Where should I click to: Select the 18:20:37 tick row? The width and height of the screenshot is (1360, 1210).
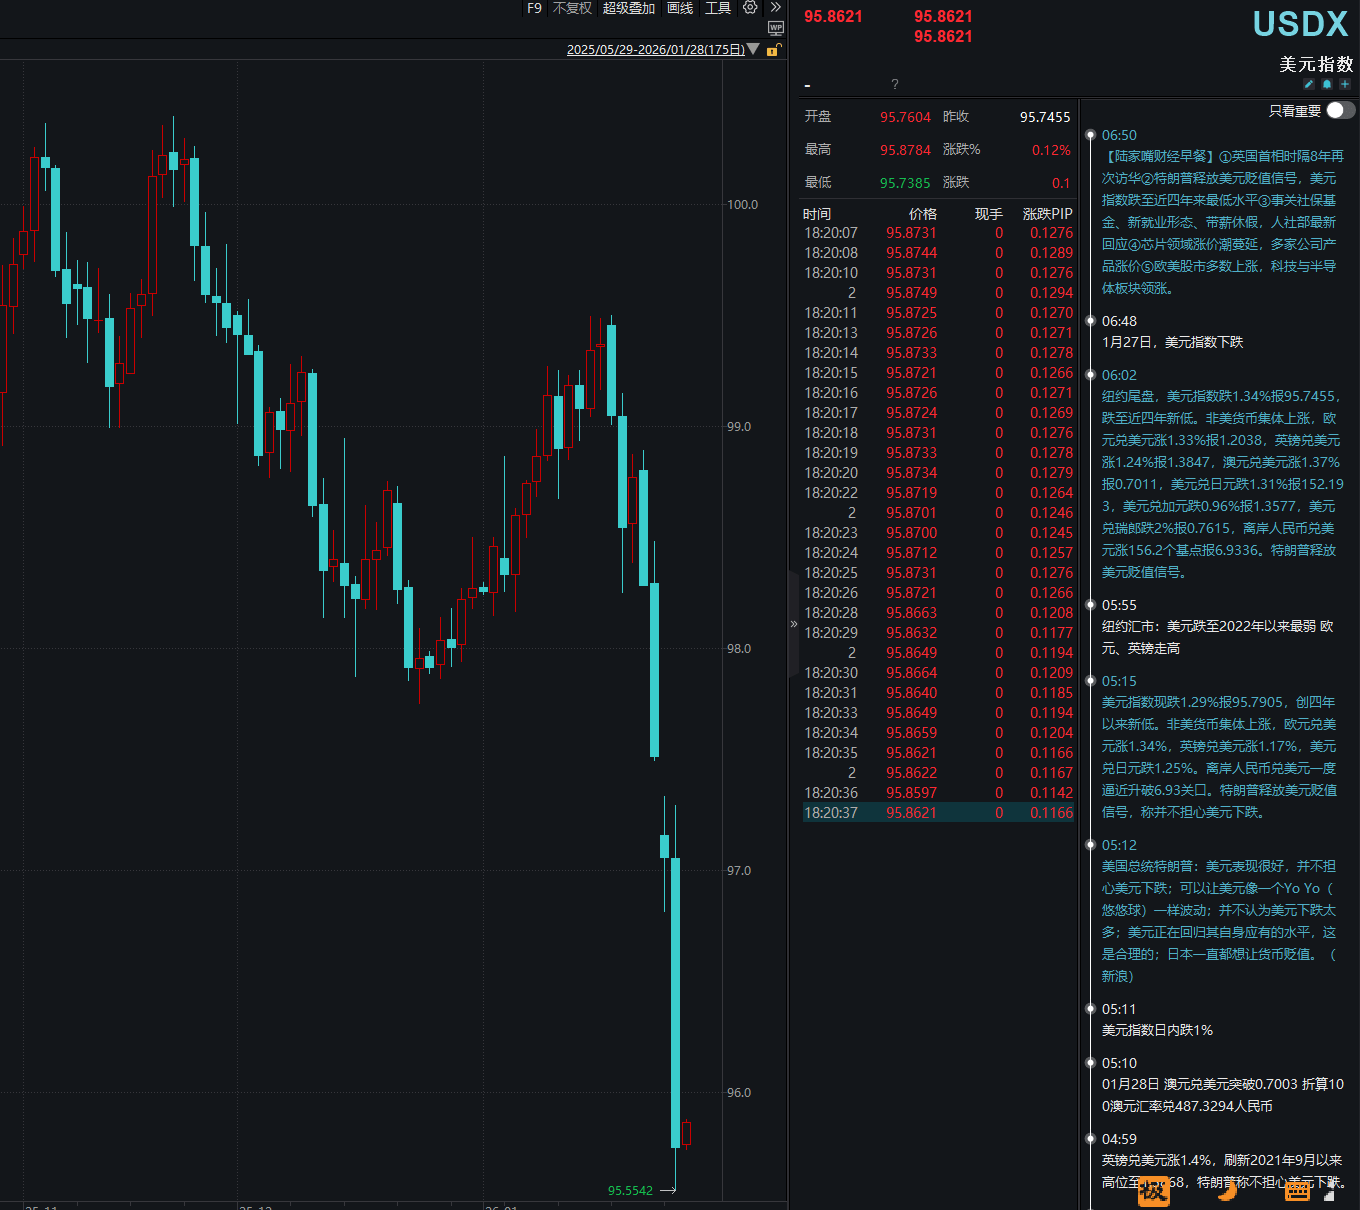click(938, 813)
